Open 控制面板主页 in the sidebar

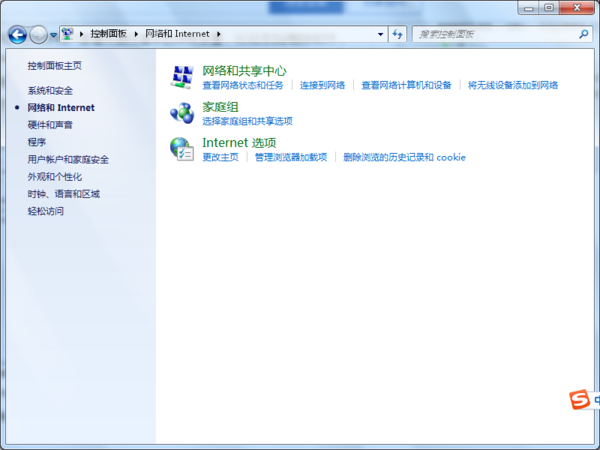[x=55, y=66]
